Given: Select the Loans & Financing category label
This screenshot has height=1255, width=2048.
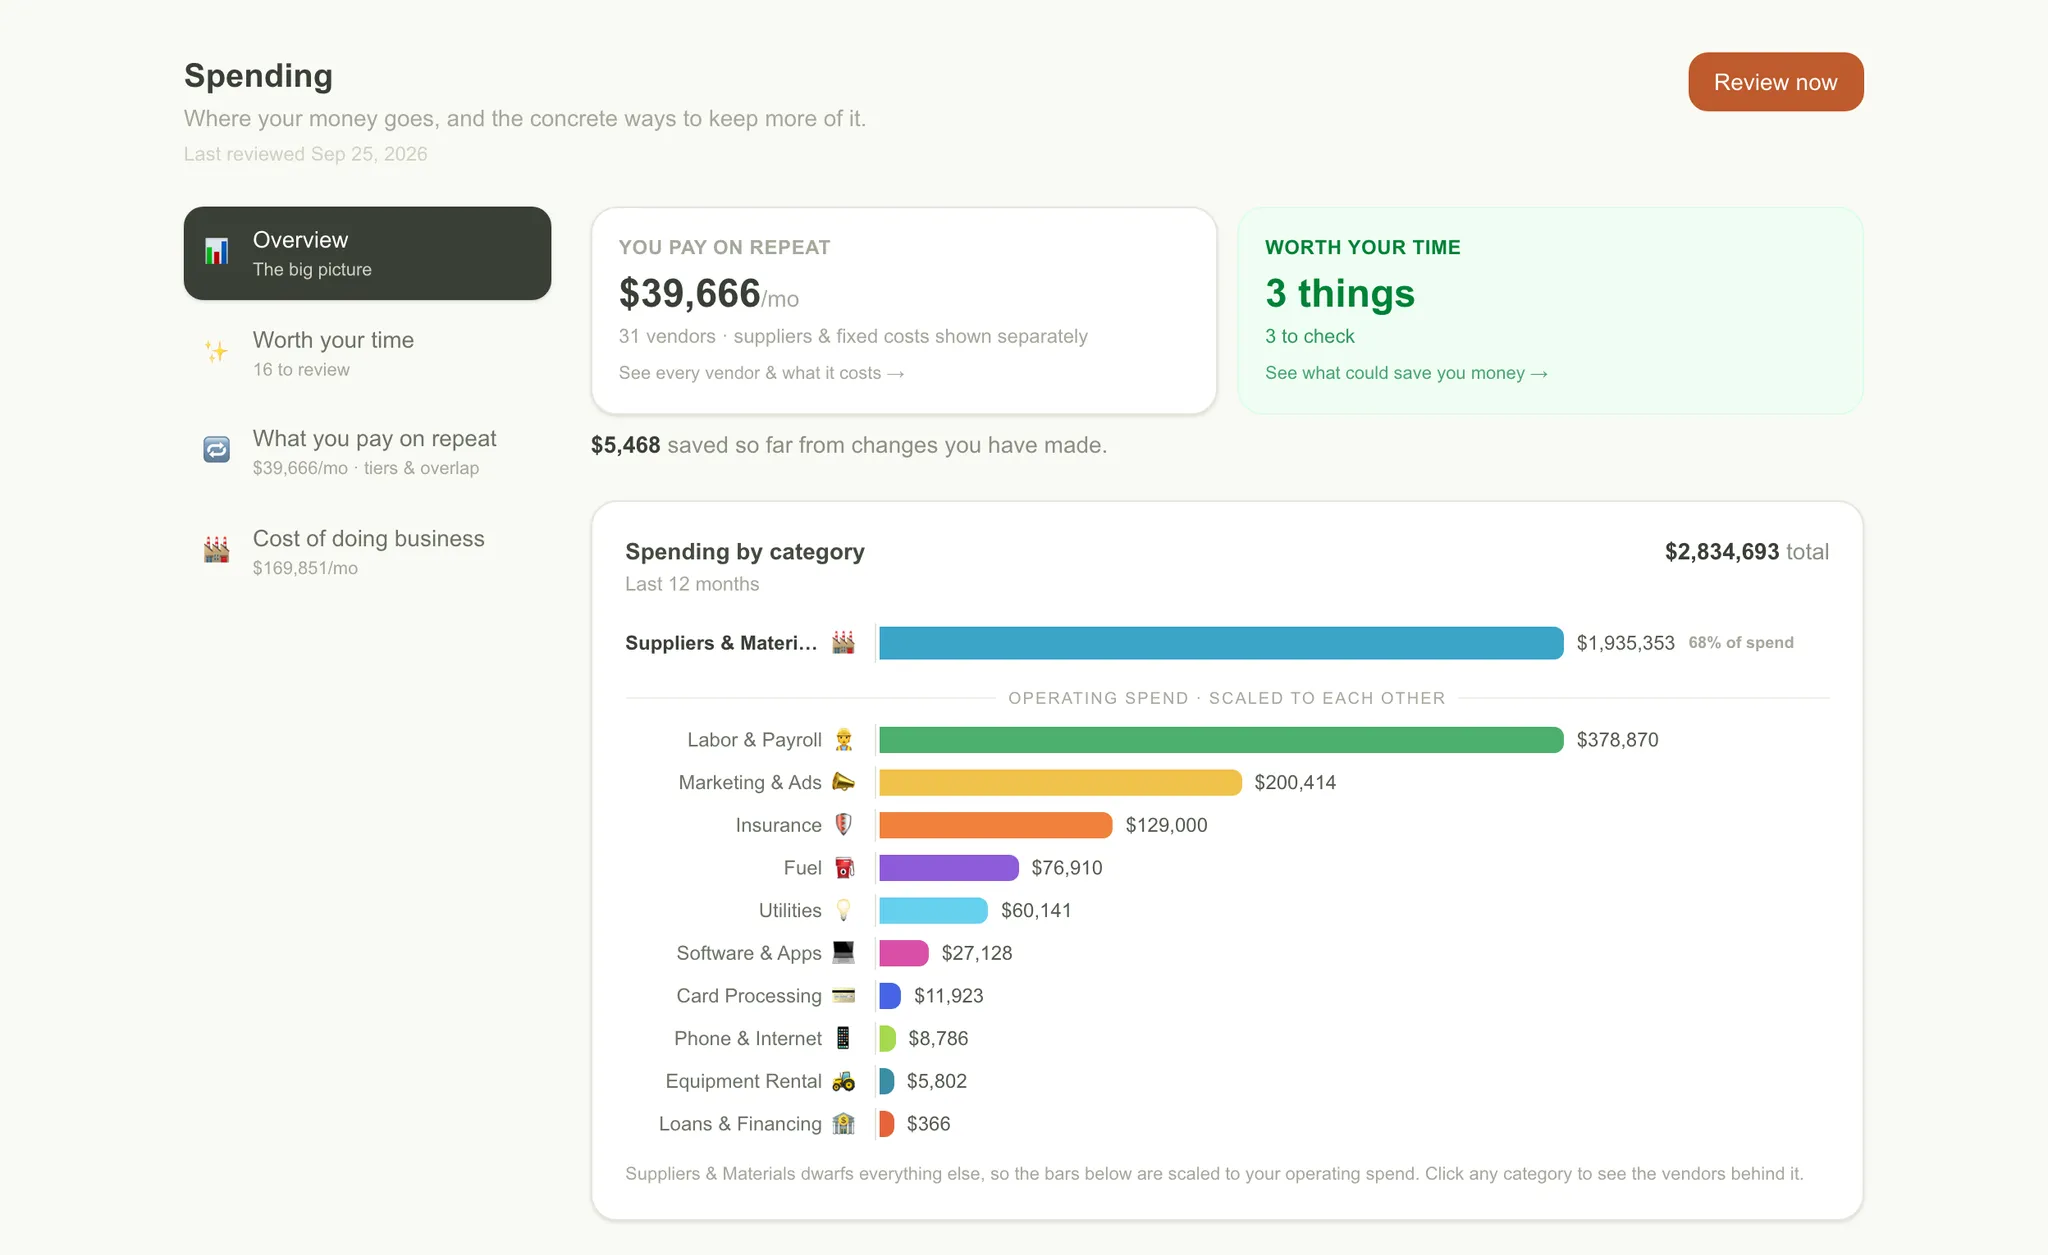Looking at the screenshot, I should point(740,1124).
